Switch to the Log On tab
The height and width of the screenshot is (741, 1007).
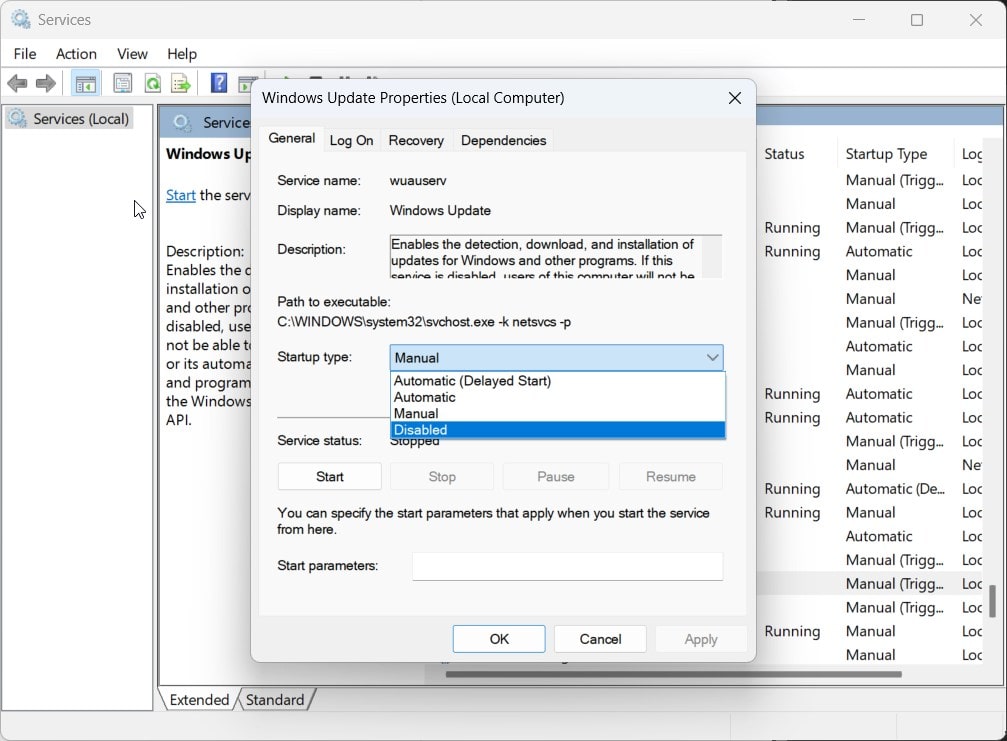(351, 141)
